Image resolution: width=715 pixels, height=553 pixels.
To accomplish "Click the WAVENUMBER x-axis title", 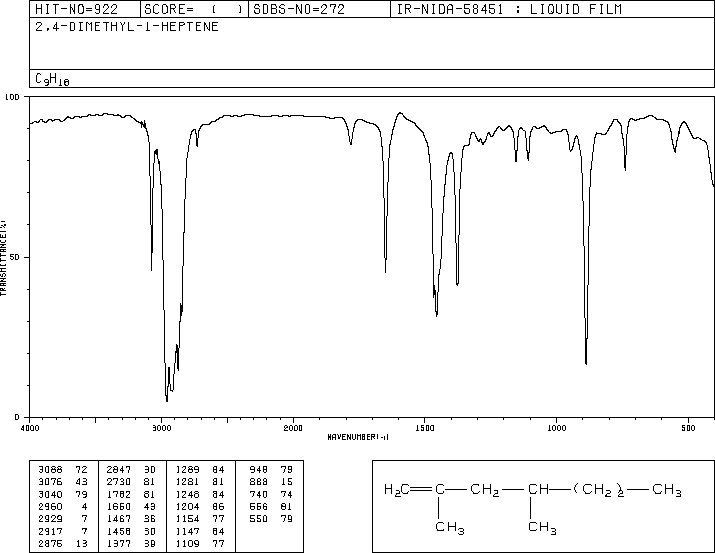I will pyautogui.click(x=358, y=437).
